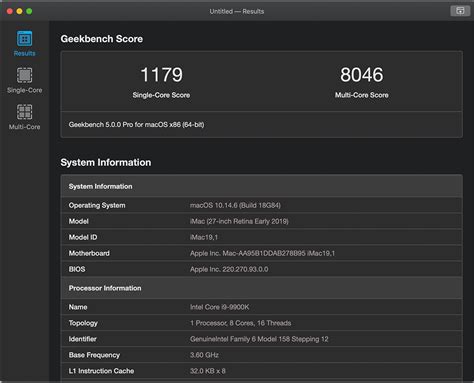Click the System Information section heading
Viewport: 474px width, 383px height.
coord(106,162)
